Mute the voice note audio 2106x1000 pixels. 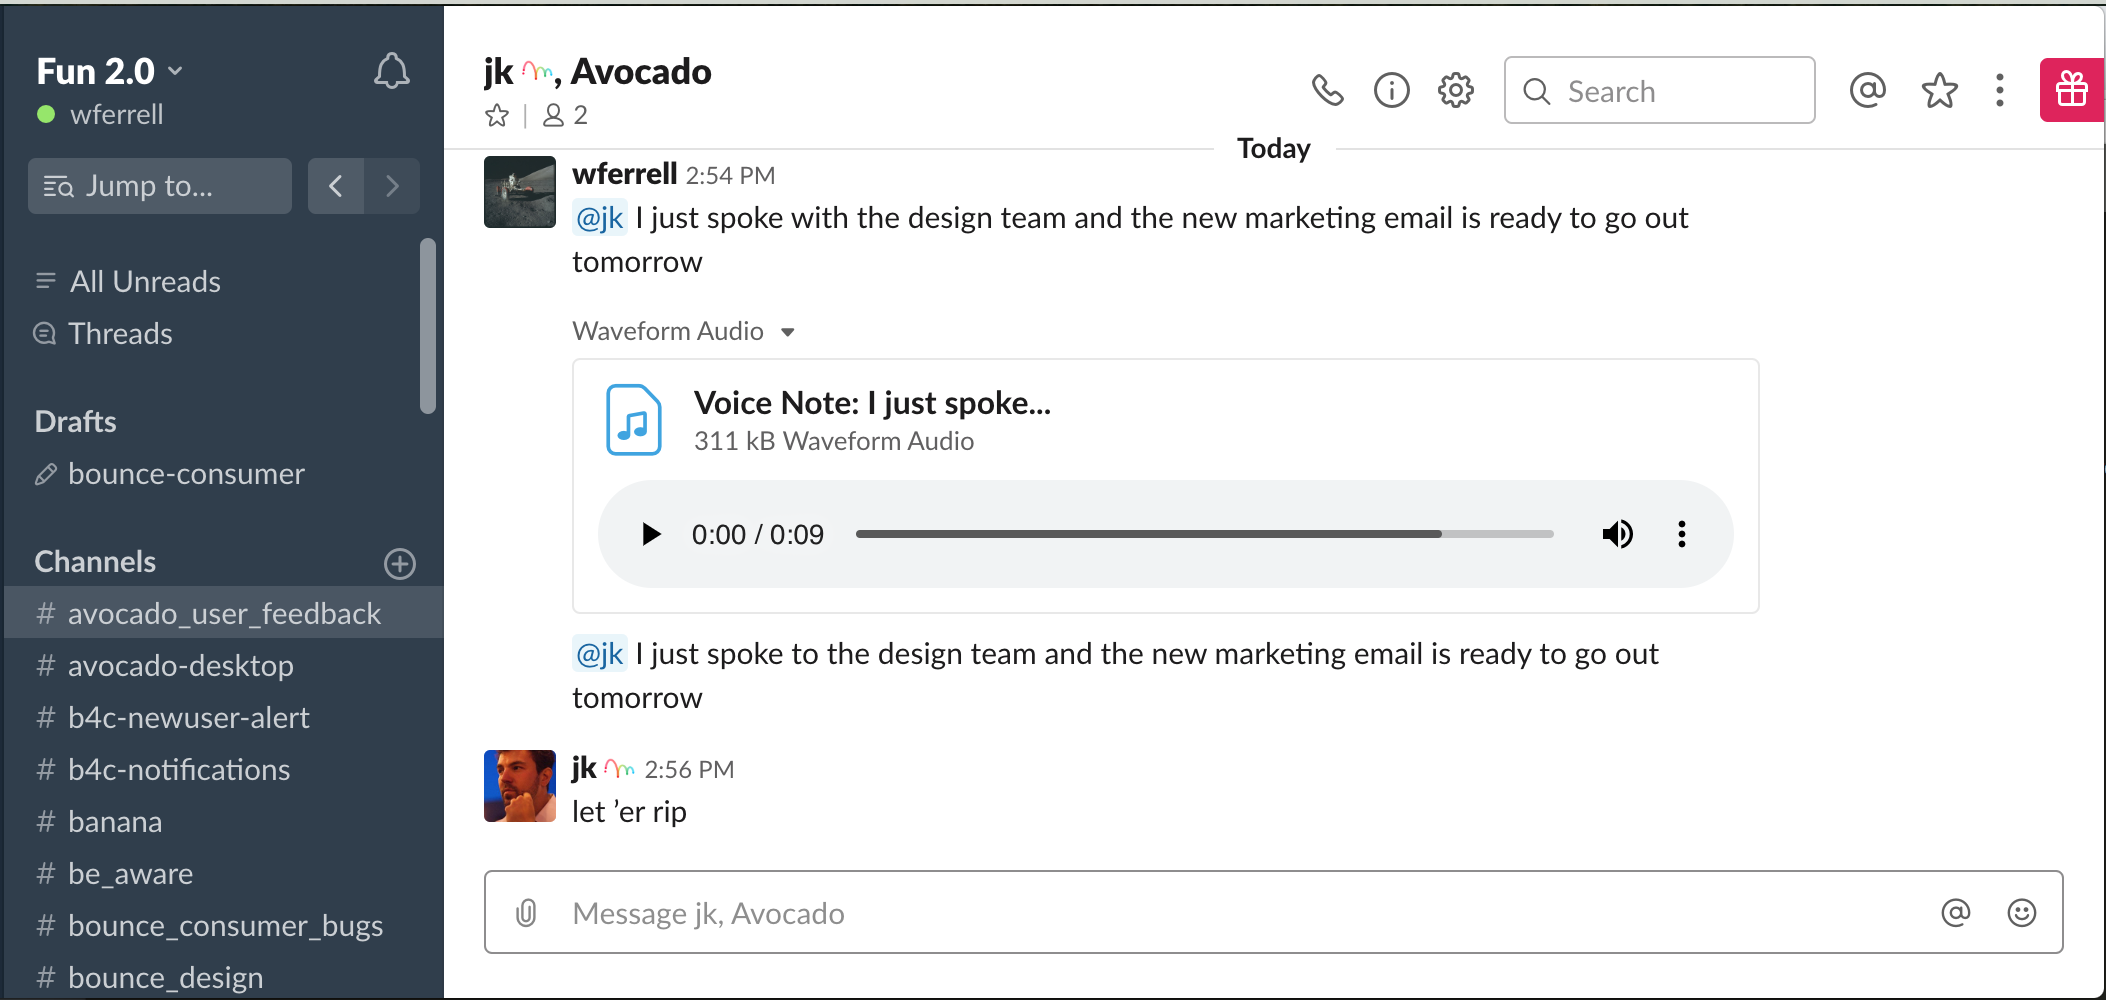click(1618, 533)
